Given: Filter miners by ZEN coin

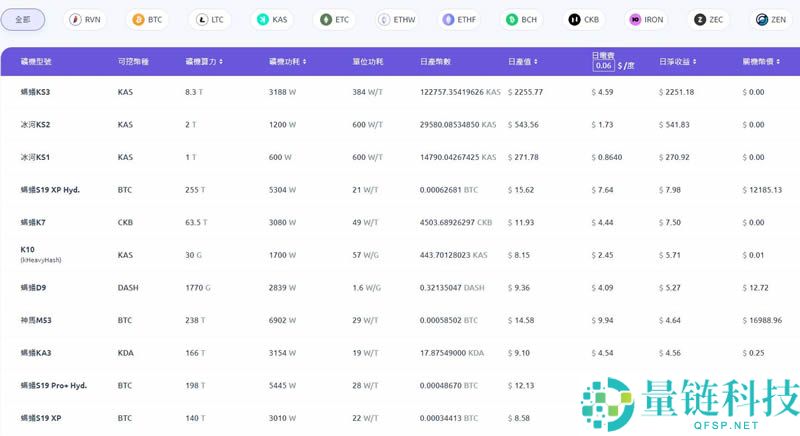Looking at the screenshot, I should (x=771, y=20).
